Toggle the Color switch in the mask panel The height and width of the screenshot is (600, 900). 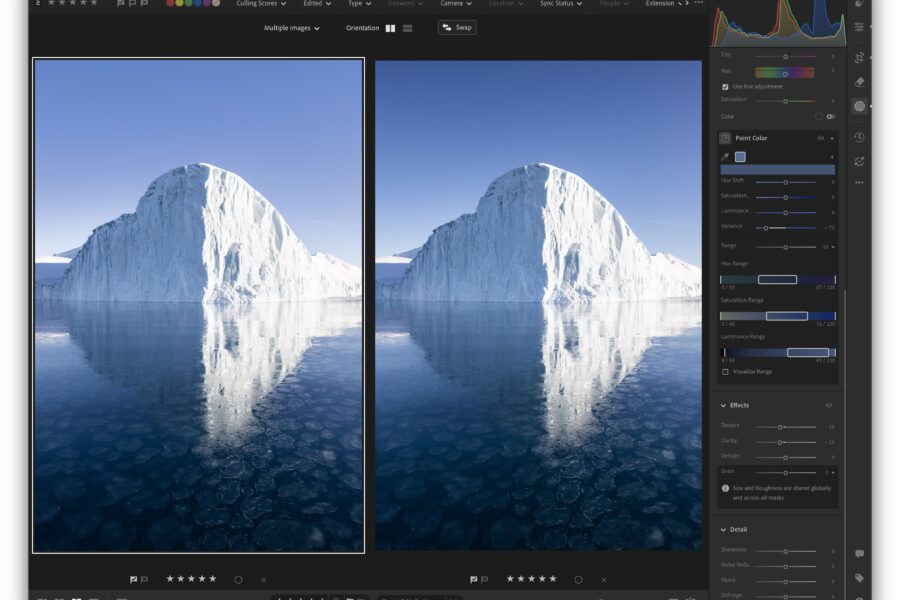(831, 117)
